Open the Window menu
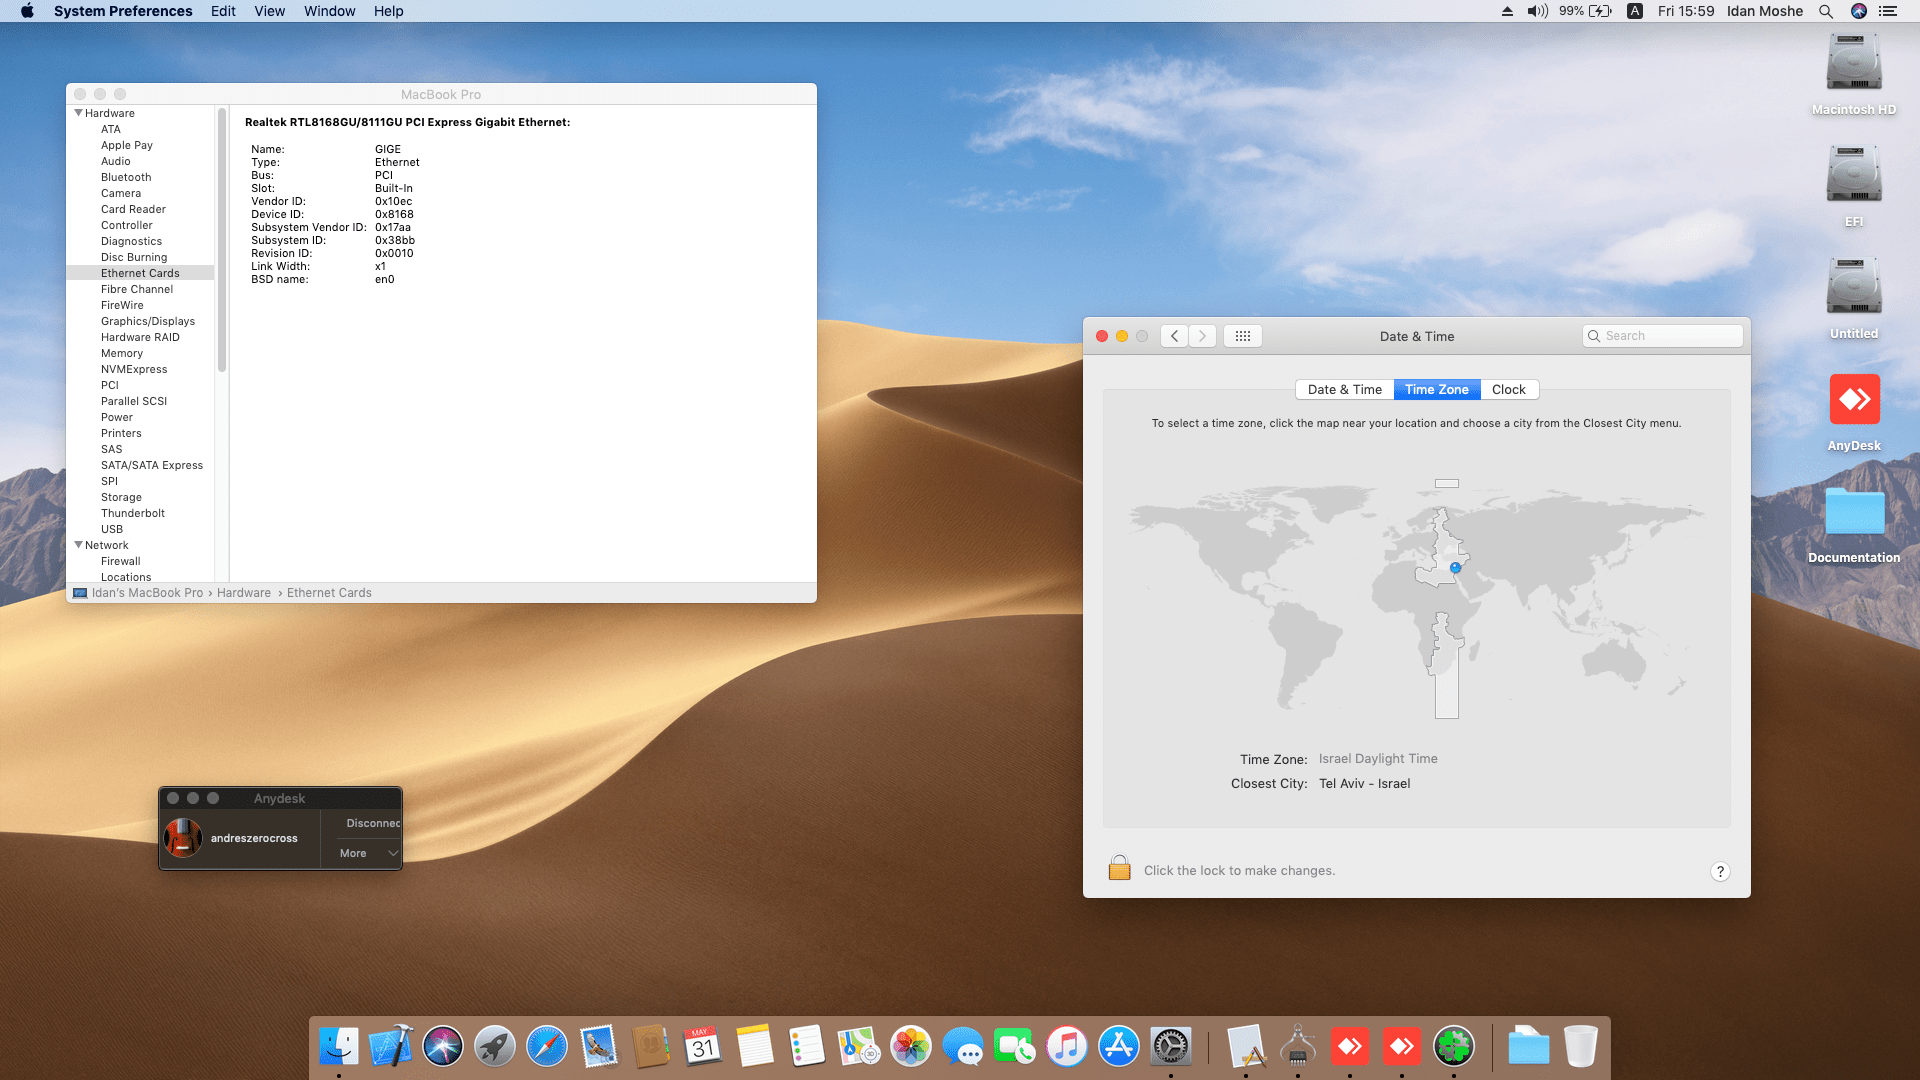1920x1080 pixels. 329,11
